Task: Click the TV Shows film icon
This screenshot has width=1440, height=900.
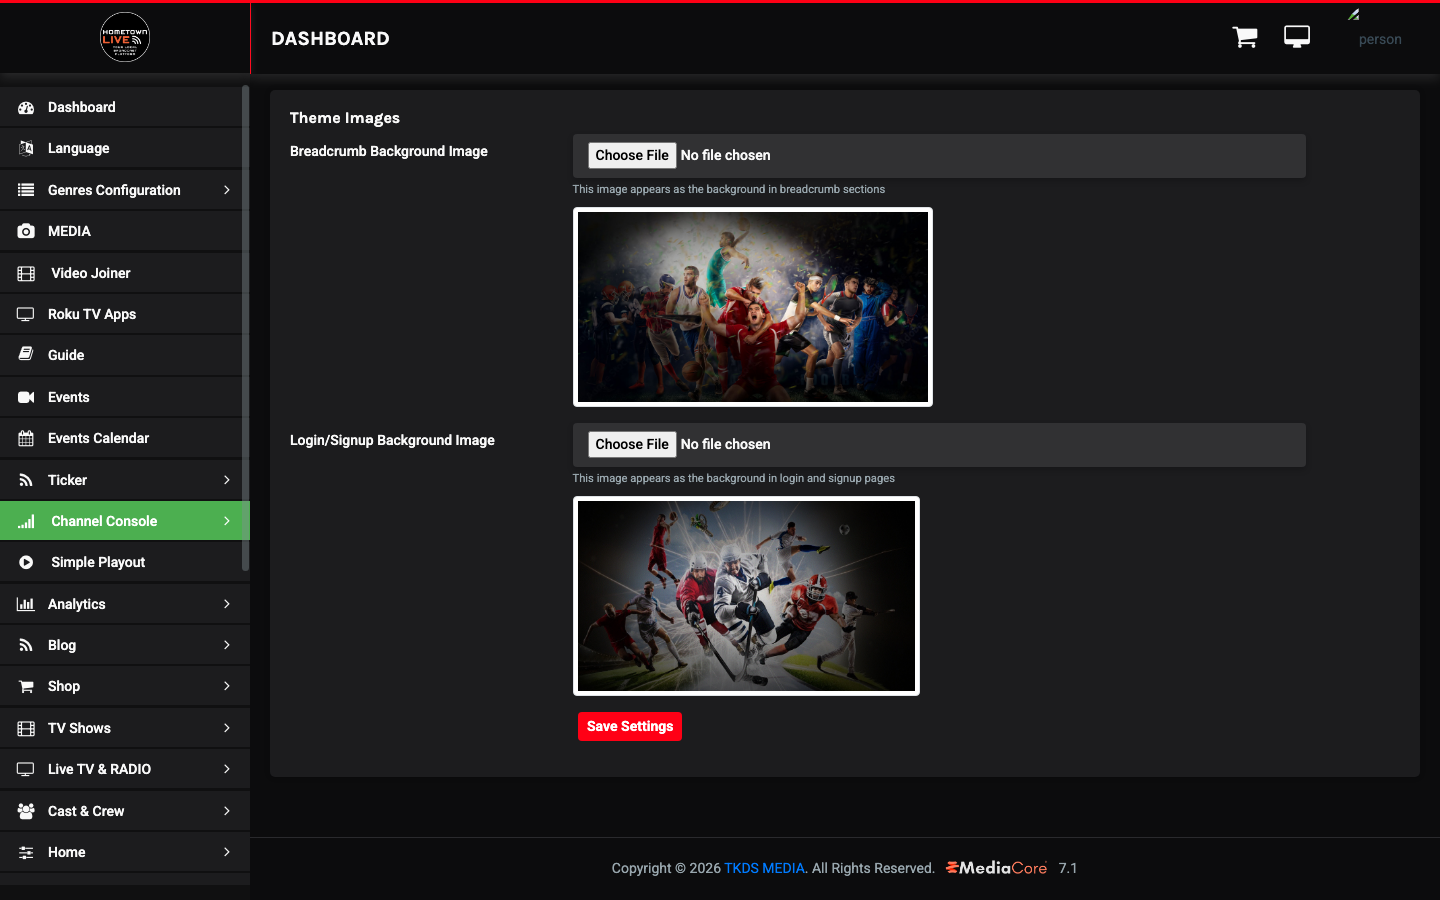Action: coord(26,728)
